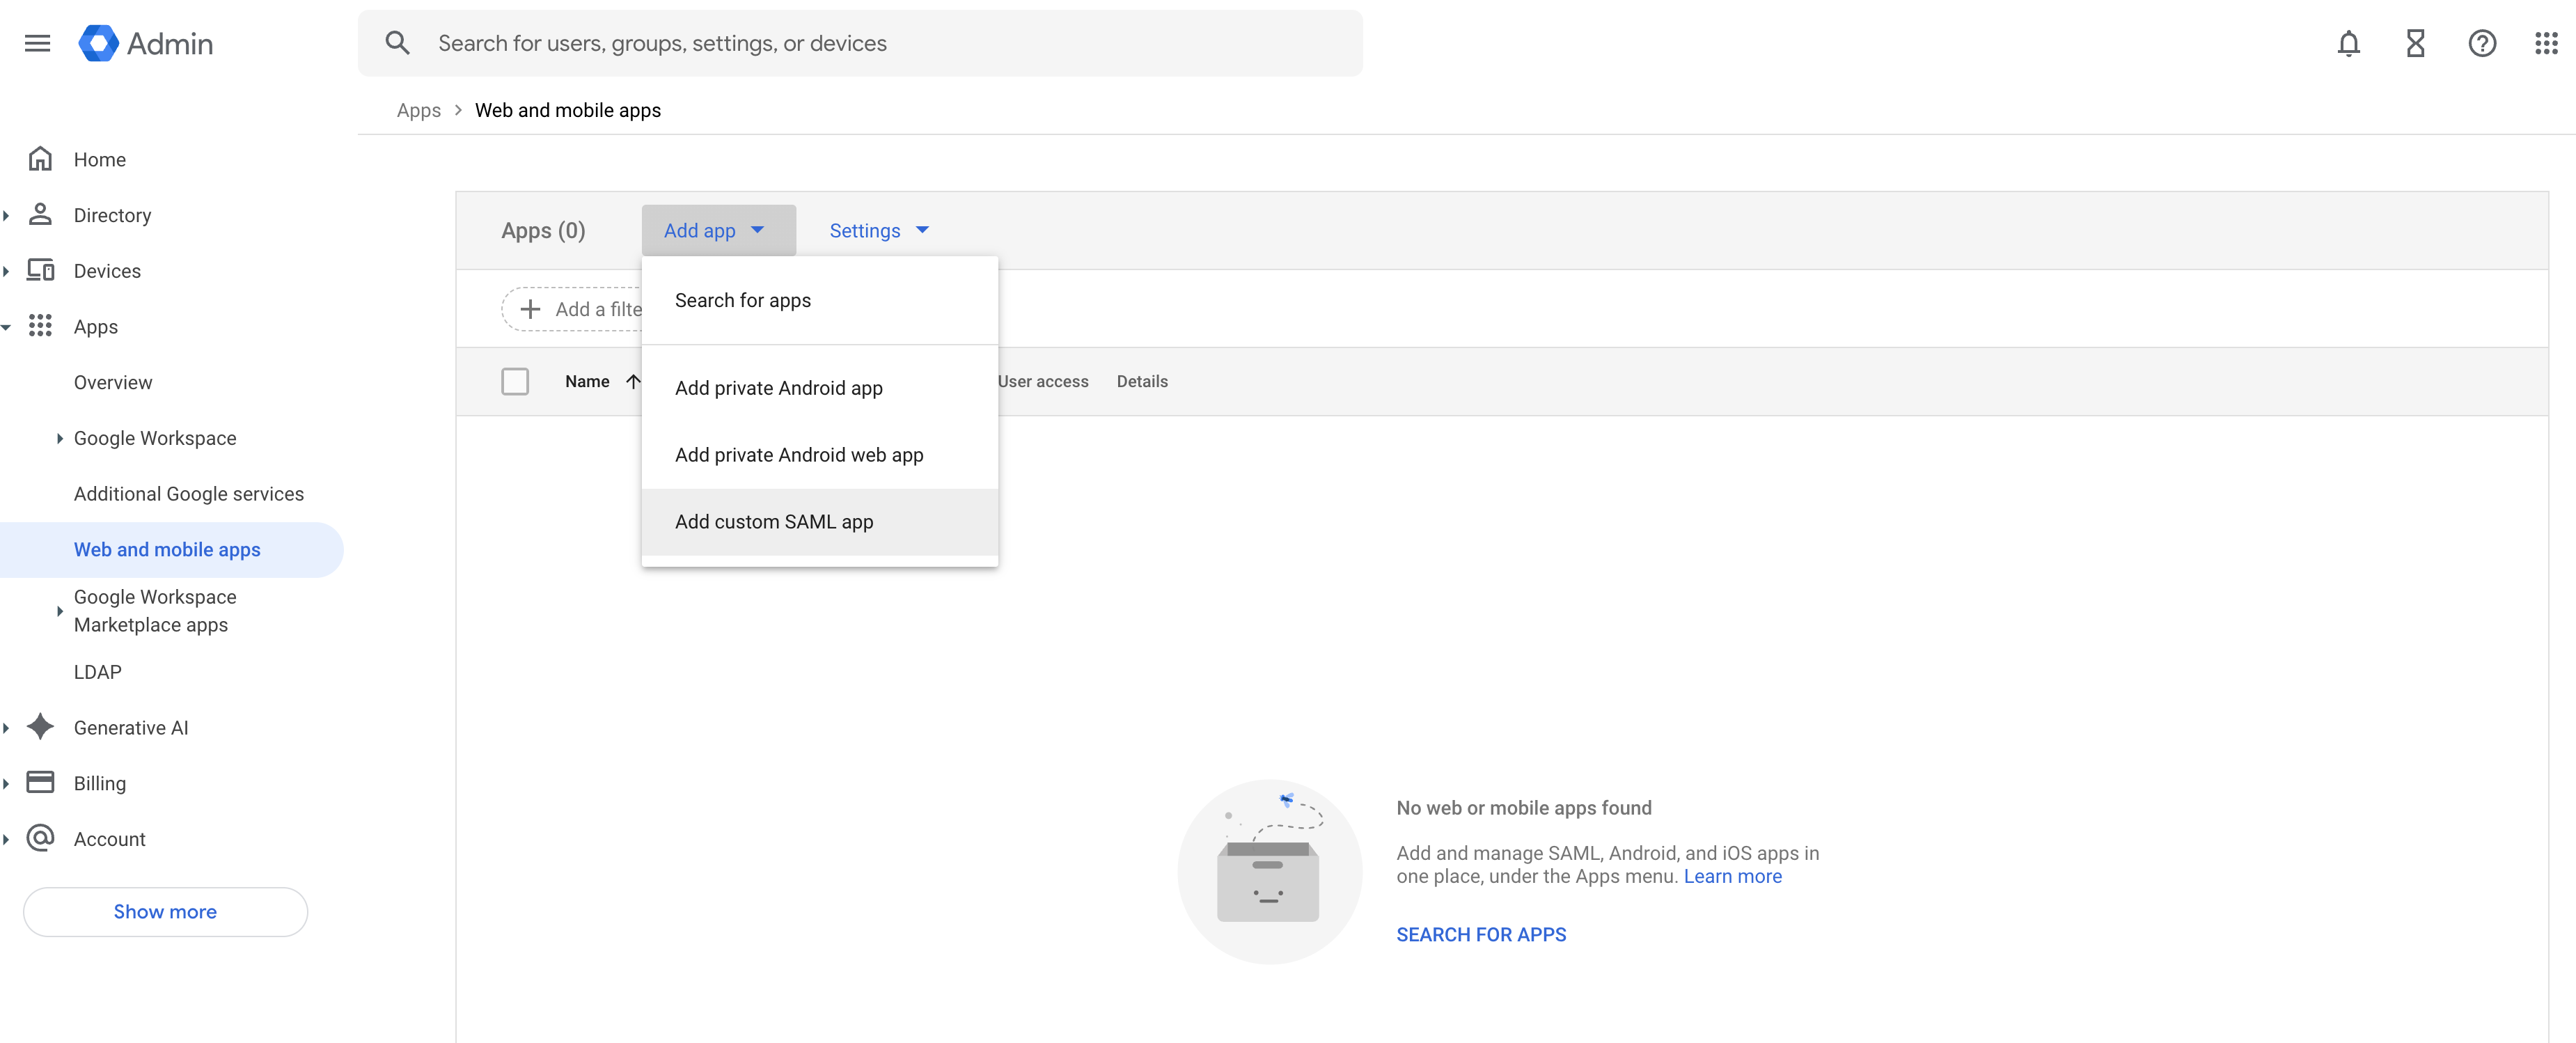
Task: Tick the select-all checkbox beside Name
Action: [515, 381]
